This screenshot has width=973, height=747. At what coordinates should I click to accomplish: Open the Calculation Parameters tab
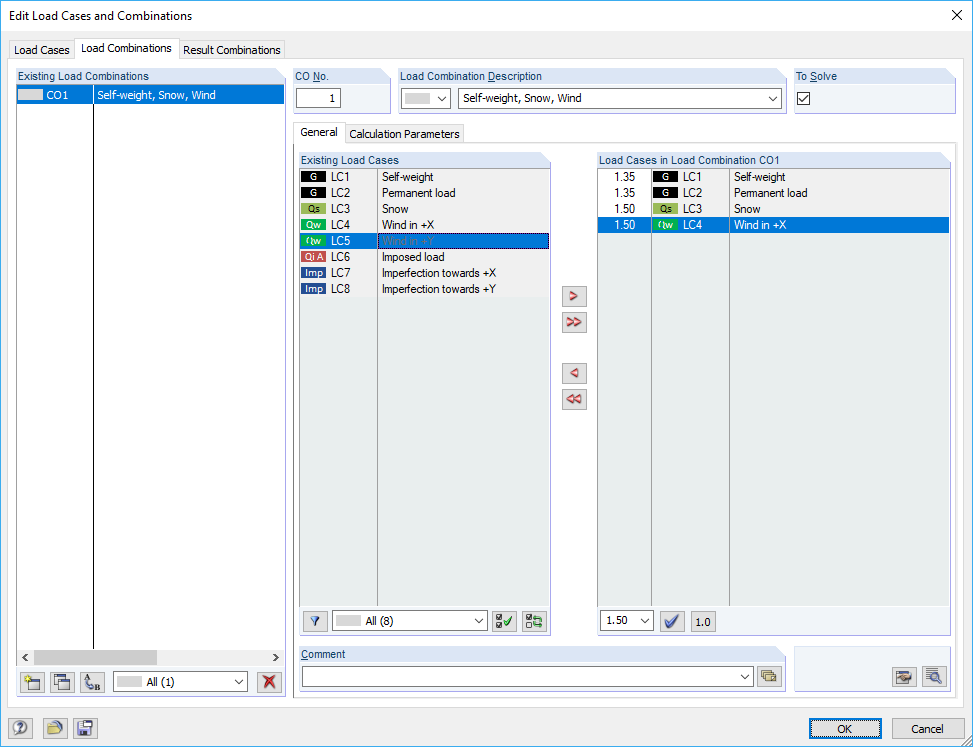tap(404, 134)
